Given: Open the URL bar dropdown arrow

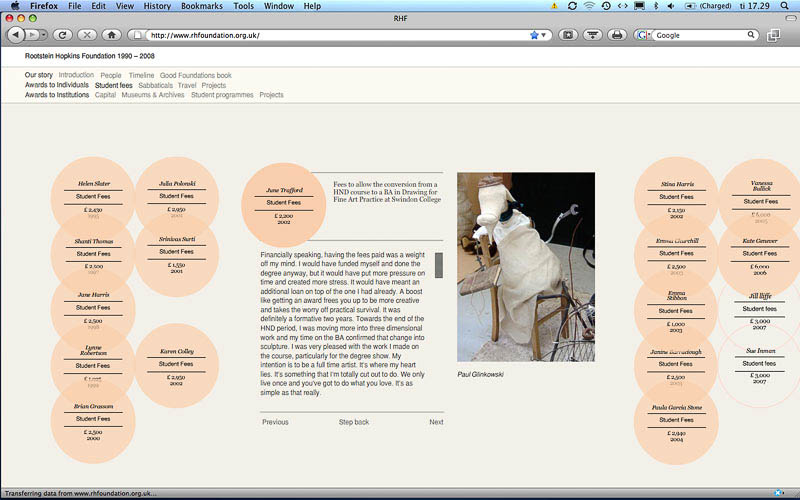Looking at the screenshot, I should click(x=544, y=35).
